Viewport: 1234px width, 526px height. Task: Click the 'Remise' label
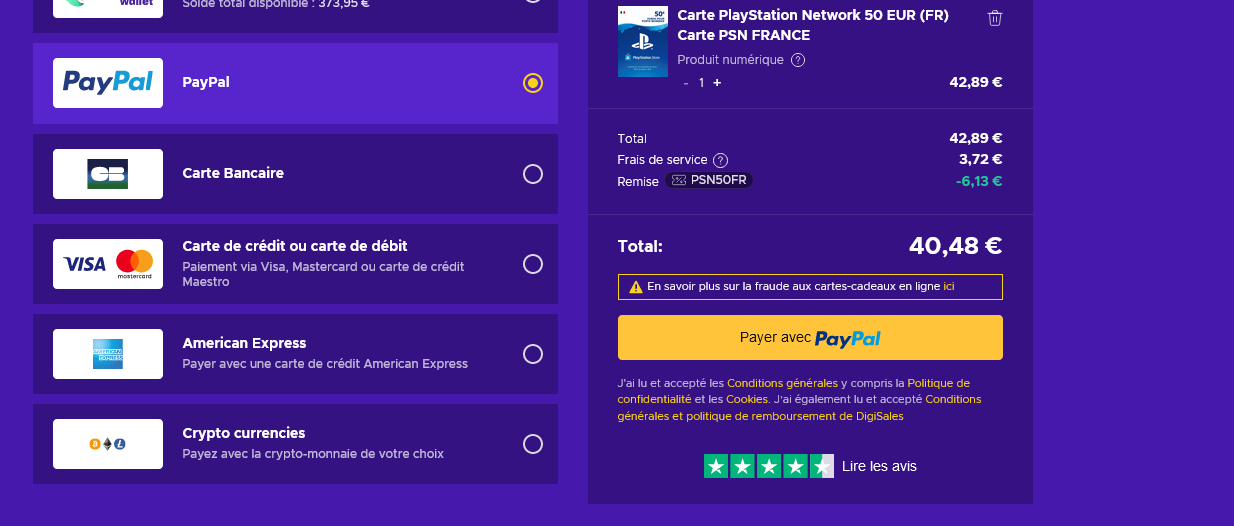638,182
